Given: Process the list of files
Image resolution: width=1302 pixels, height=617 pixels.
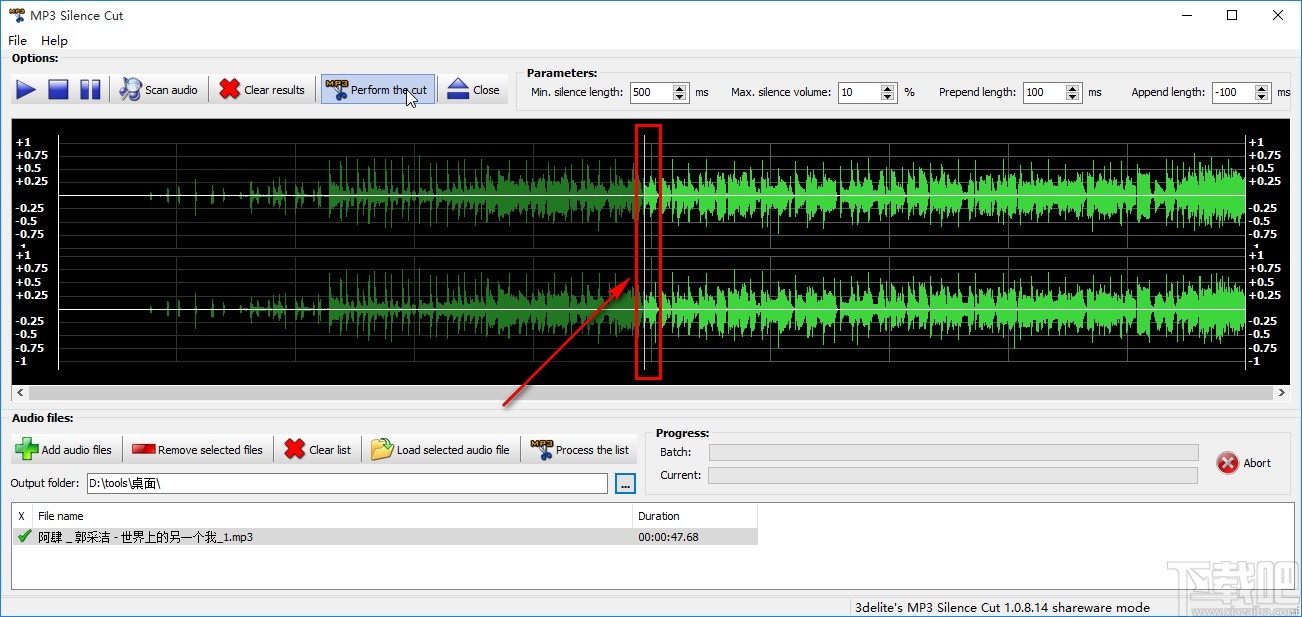Looking at the screenshot, I should (x=580, y=450).
